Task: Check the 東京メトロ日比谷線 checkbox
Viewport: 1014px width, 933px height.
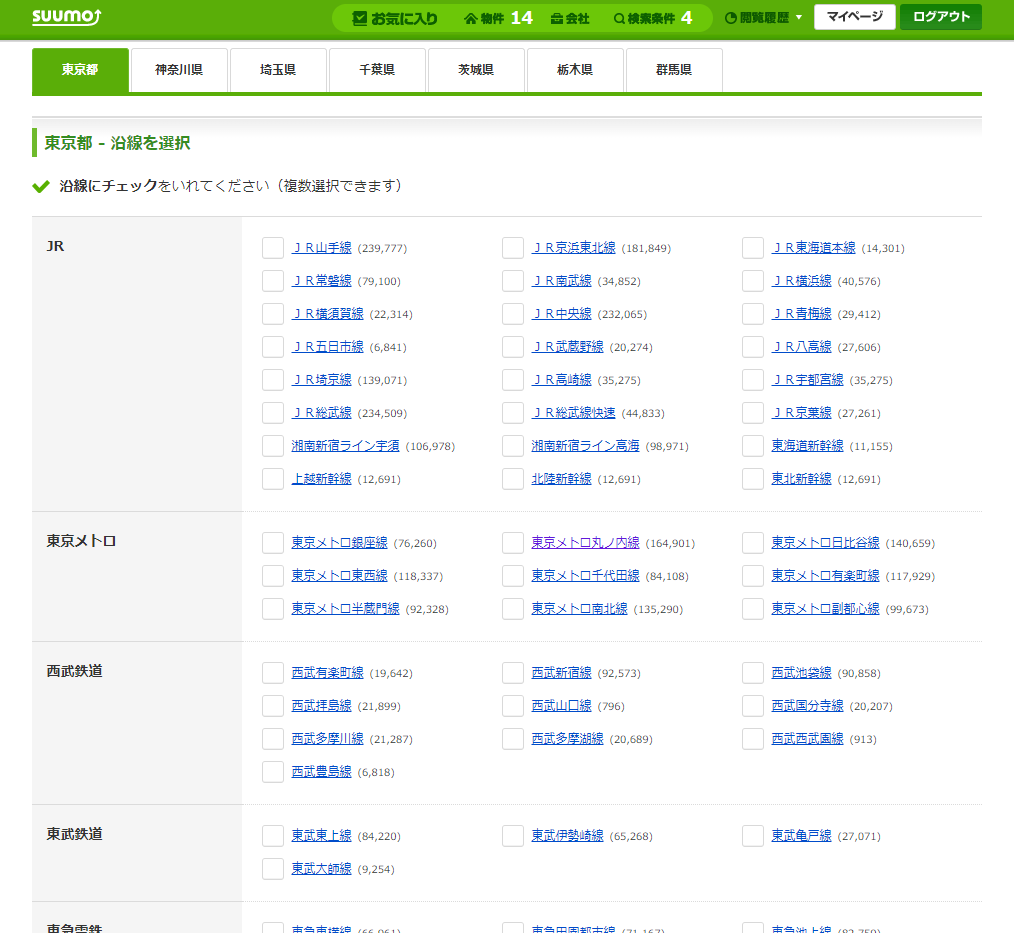Action: click(x=753, y=542)
